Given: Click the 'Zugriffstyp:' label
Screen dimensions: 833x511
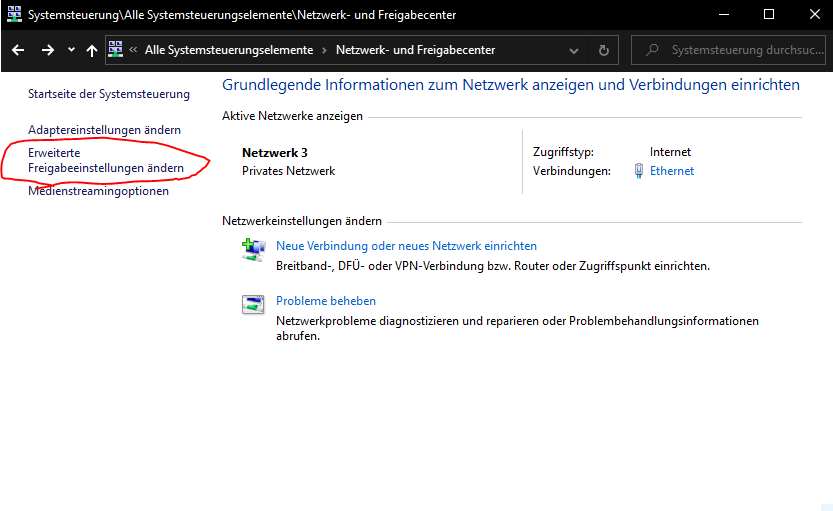Looking at the screenshot, I should click(563, 152).
